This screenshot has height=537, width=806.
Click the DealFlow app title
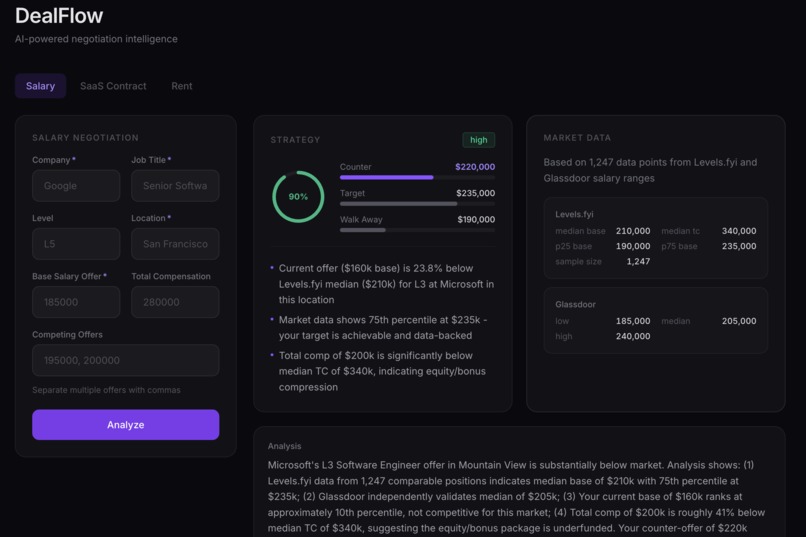pos(59,16)
